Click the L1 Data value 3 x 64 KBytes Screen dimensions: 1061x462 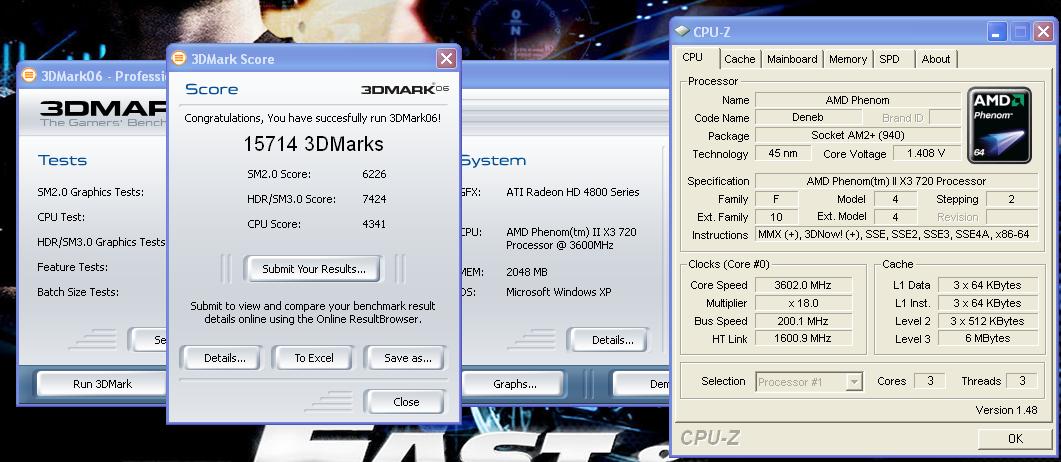[x=987, y=285]
